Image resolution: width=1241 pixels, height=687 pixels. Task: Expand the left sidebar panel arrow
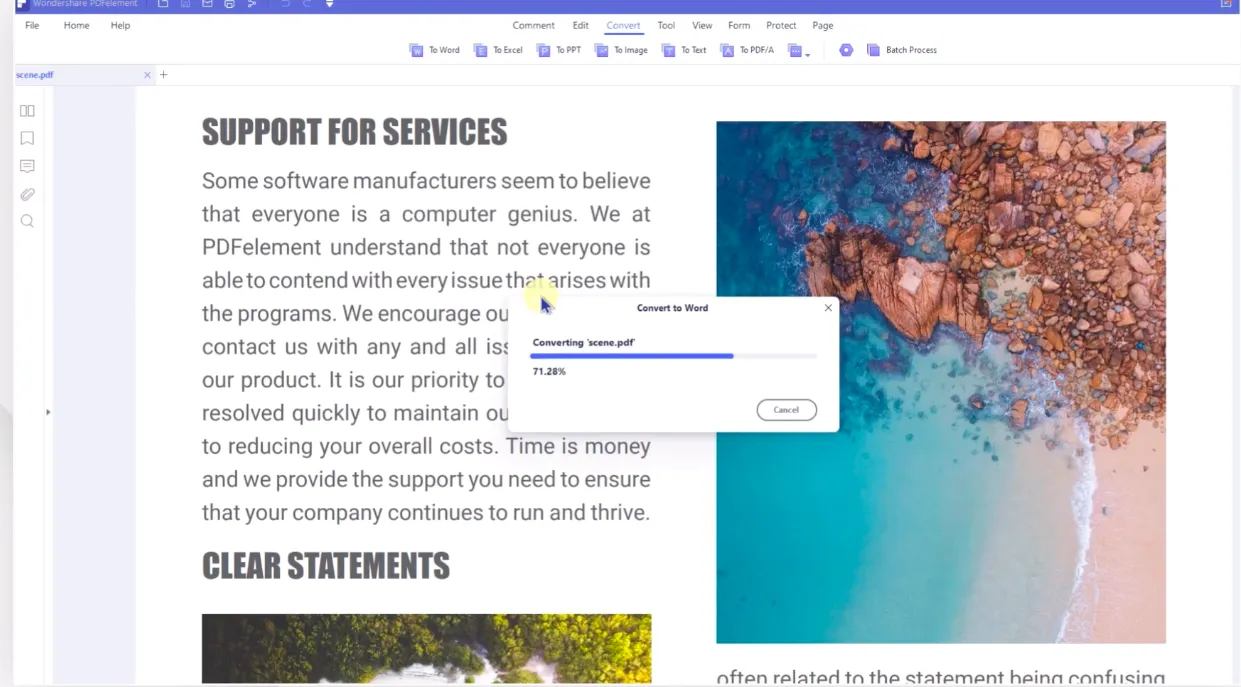click(x=48, y=412)
